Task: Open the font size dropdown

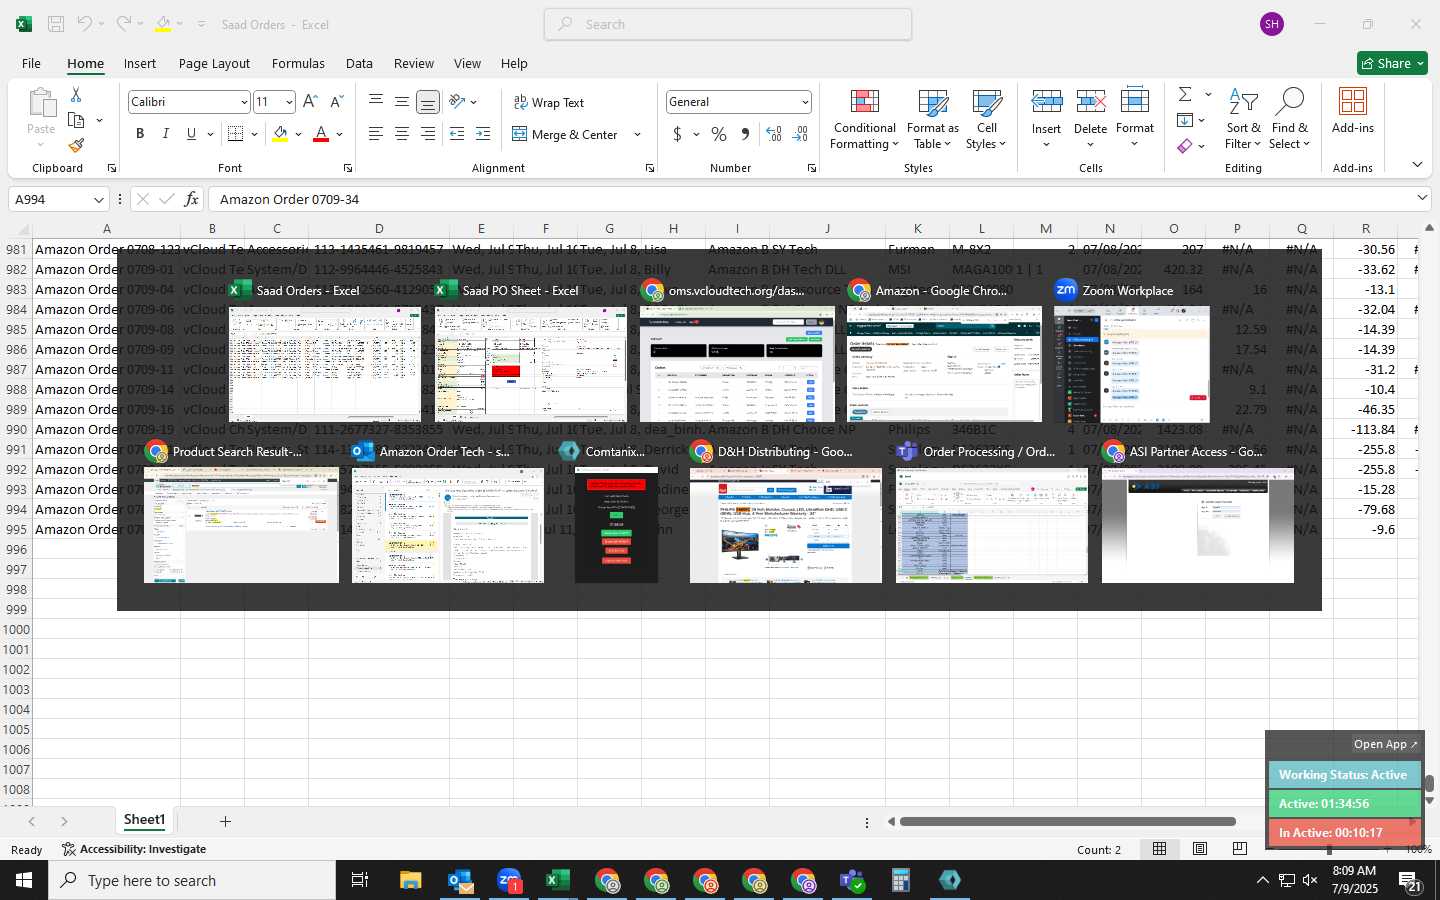Action: tap(289, 102)
